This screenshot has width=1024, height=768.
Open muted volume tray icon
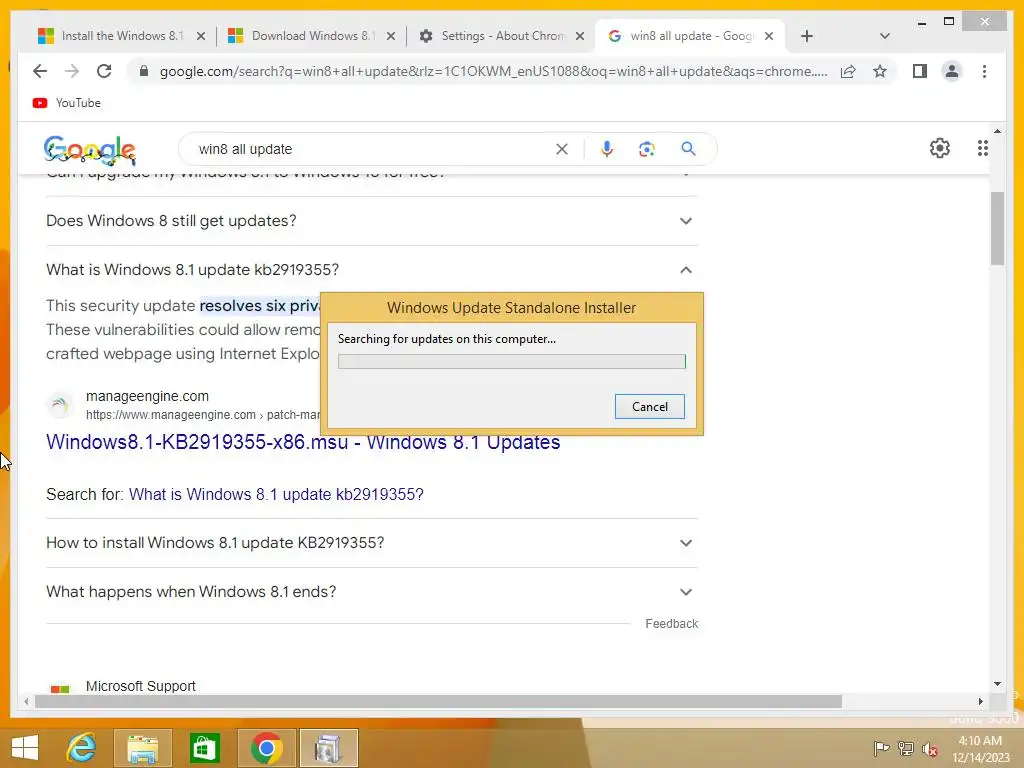(930, 749)
